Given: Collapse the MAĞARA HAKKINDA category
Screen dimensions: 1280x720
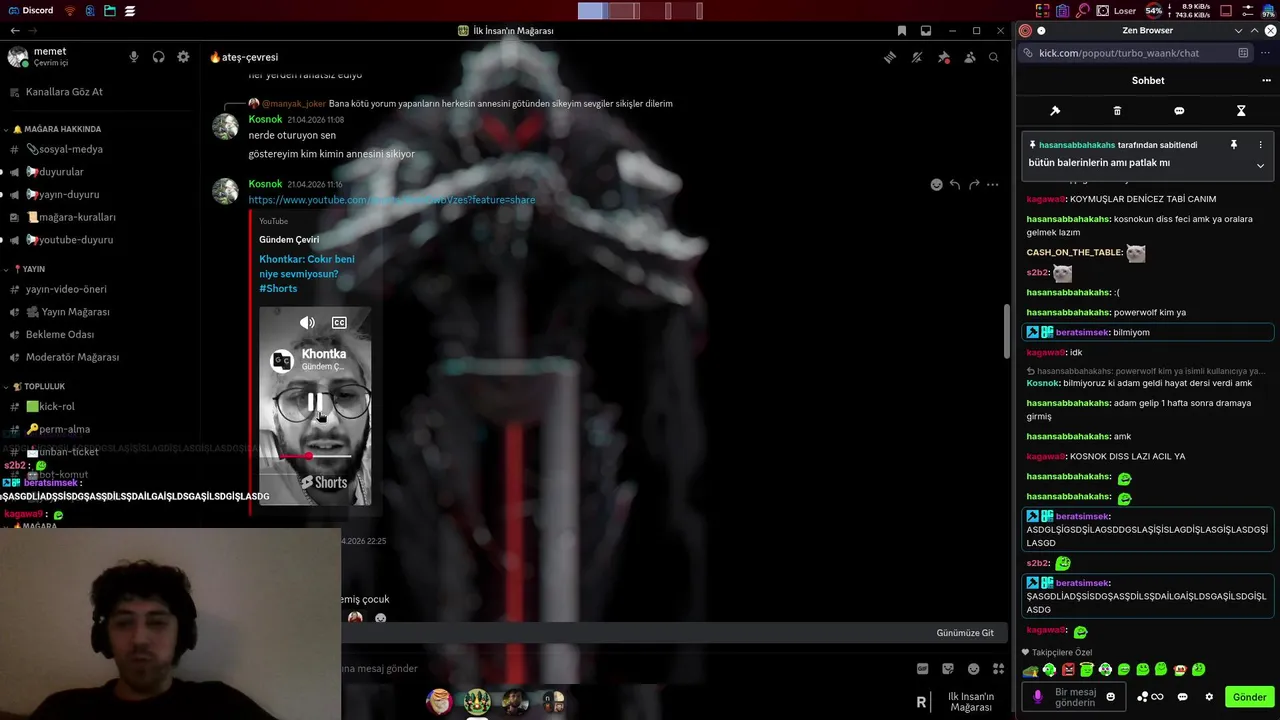Looking at the screenshot, I should click(x=57, y=129).
